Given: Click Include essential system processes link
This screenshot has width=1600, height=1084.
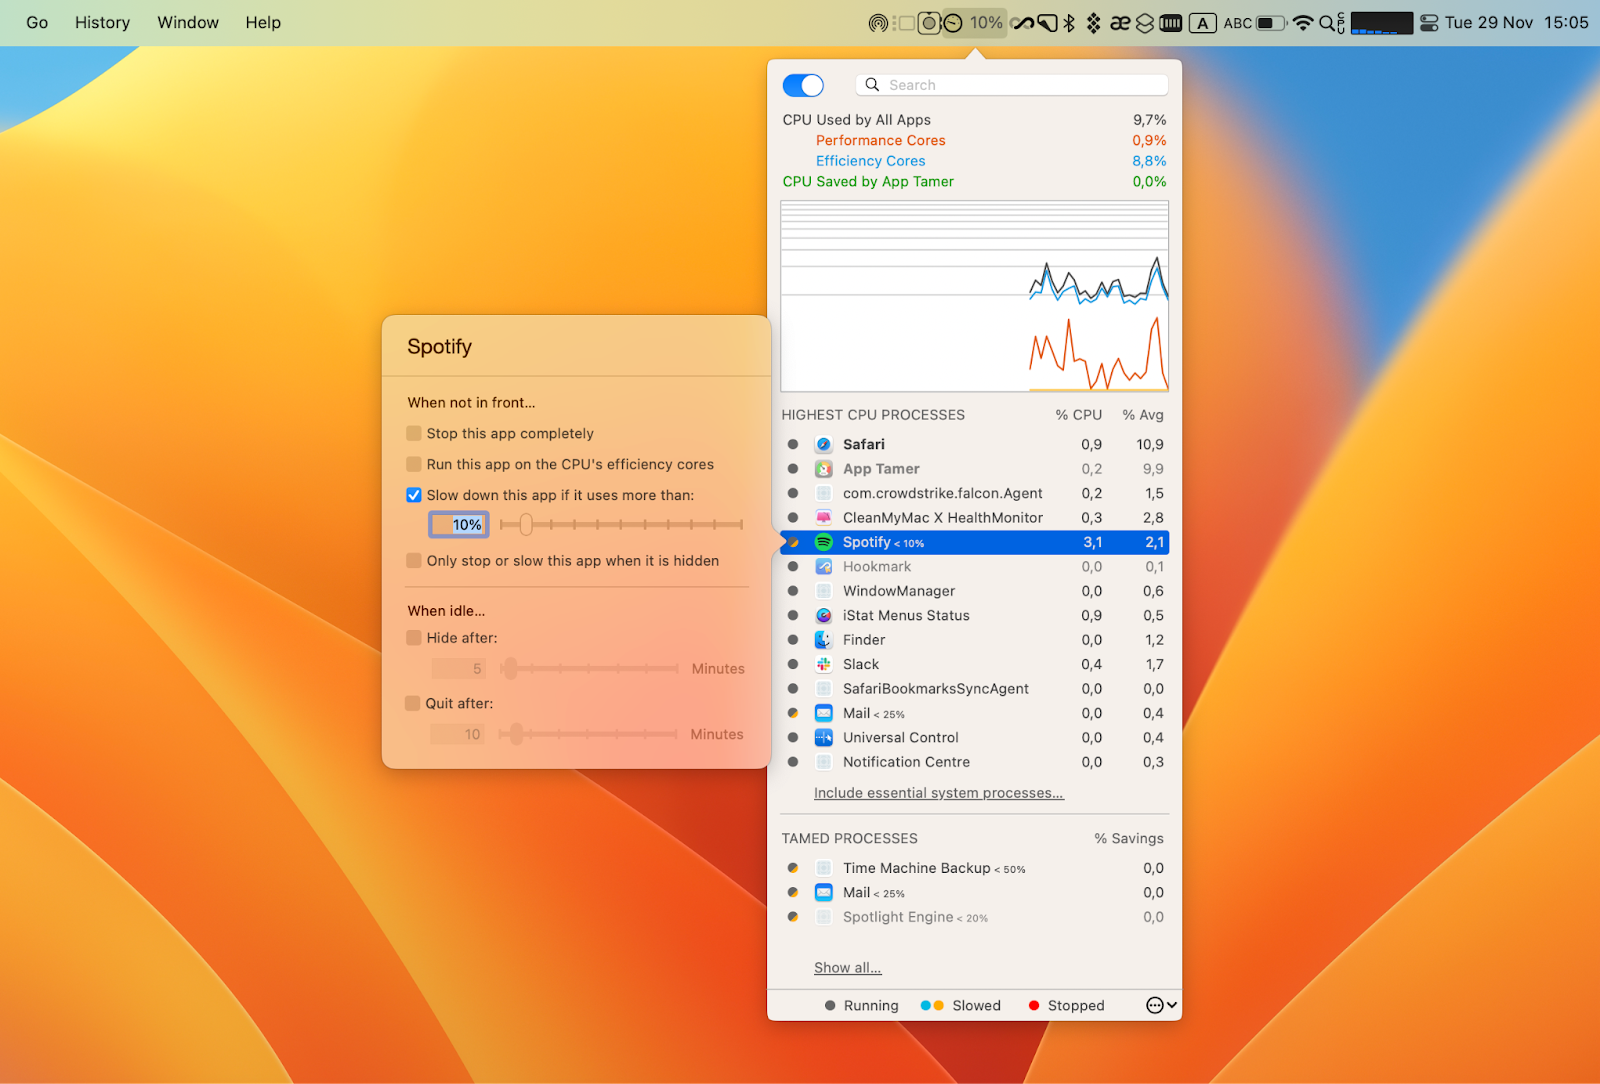Looking at the screenshot, I should [x=938, y=793].
